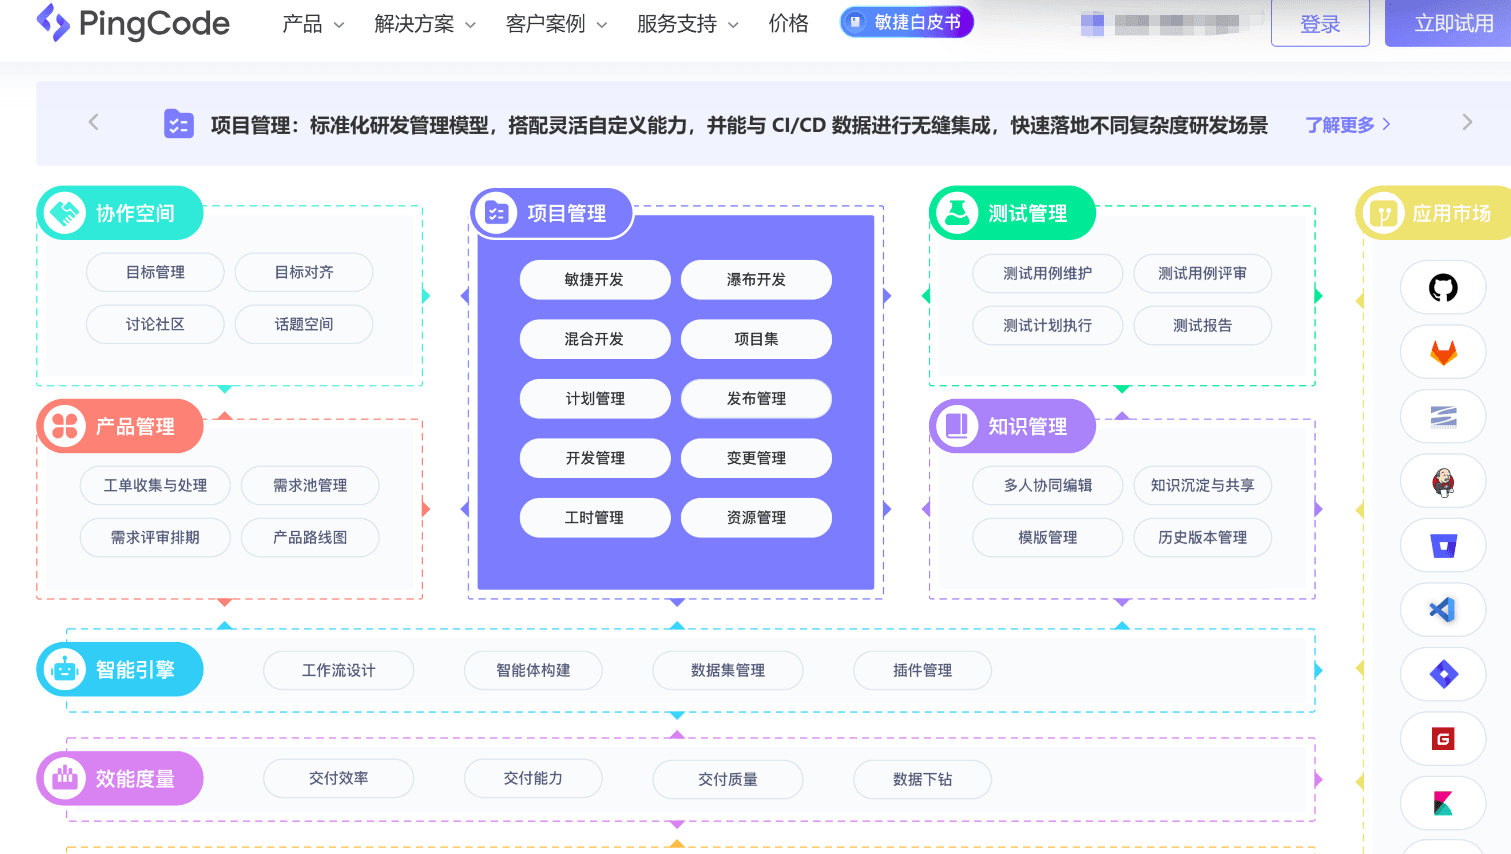Image resolution: width=1511 pixels, height=854 pixels.
Task: Select the Kotlin-style K app icon
Action: coord(1442,803)
